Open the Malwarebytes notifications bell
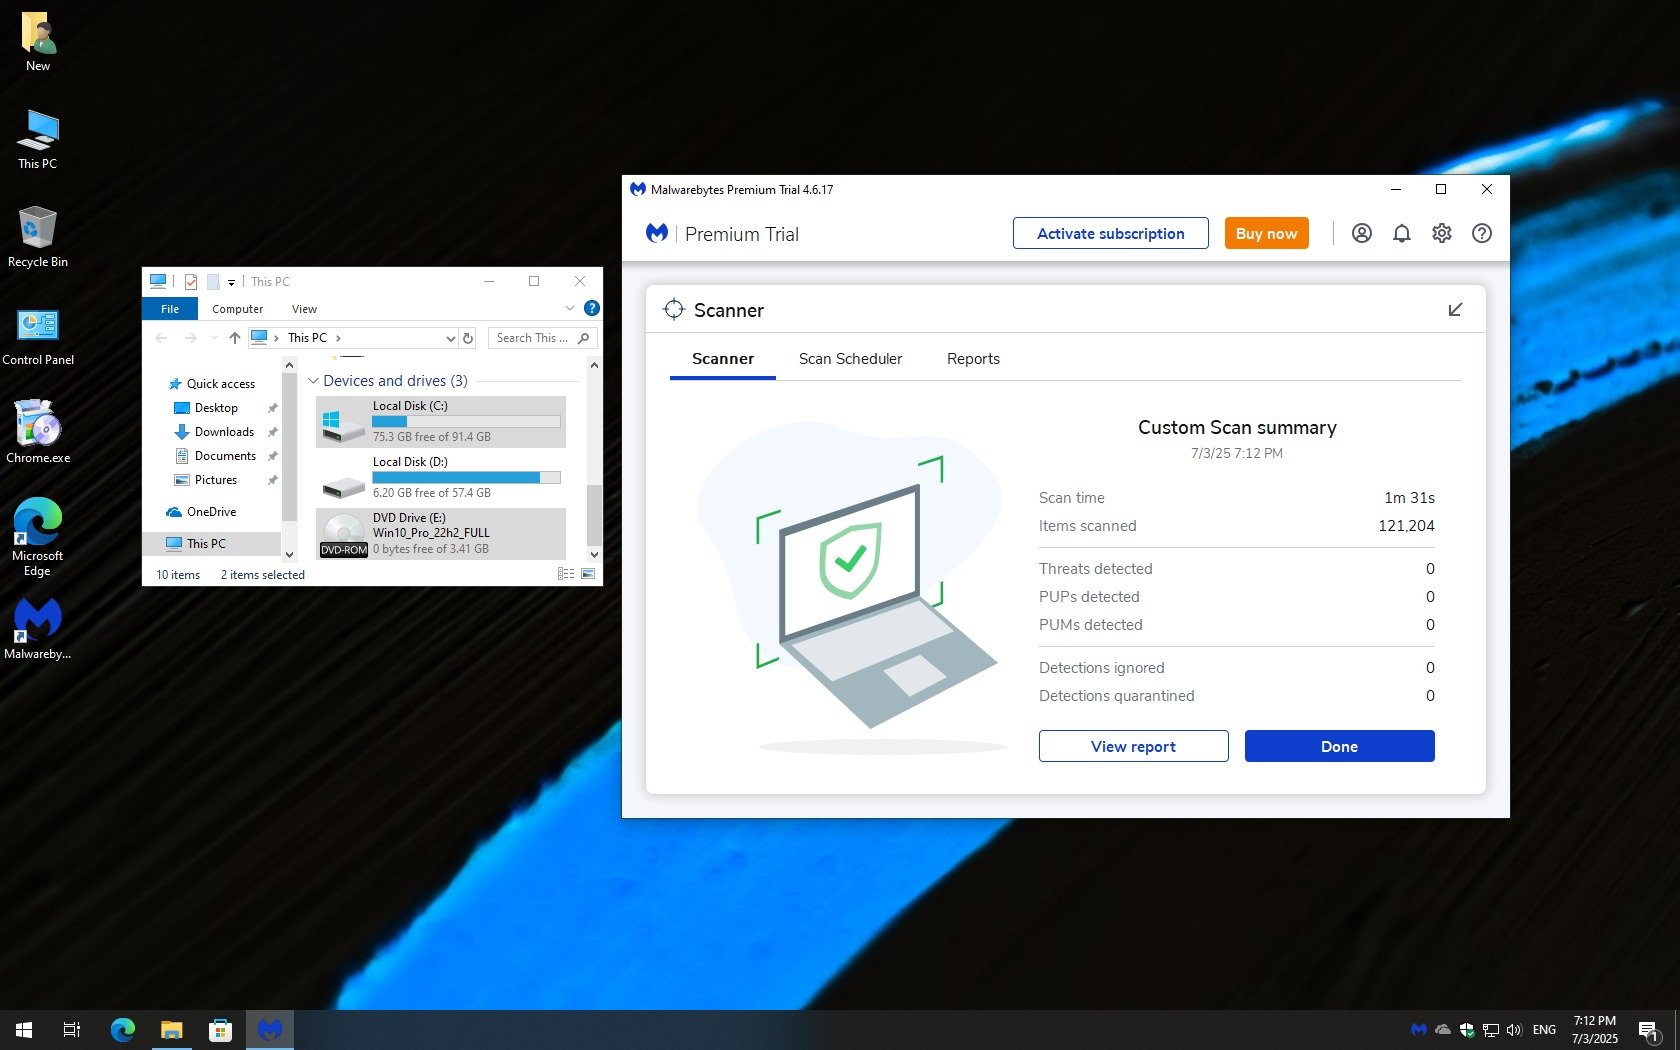This screenshot has height=1050, width=1680. click(x=1402, y=233)
